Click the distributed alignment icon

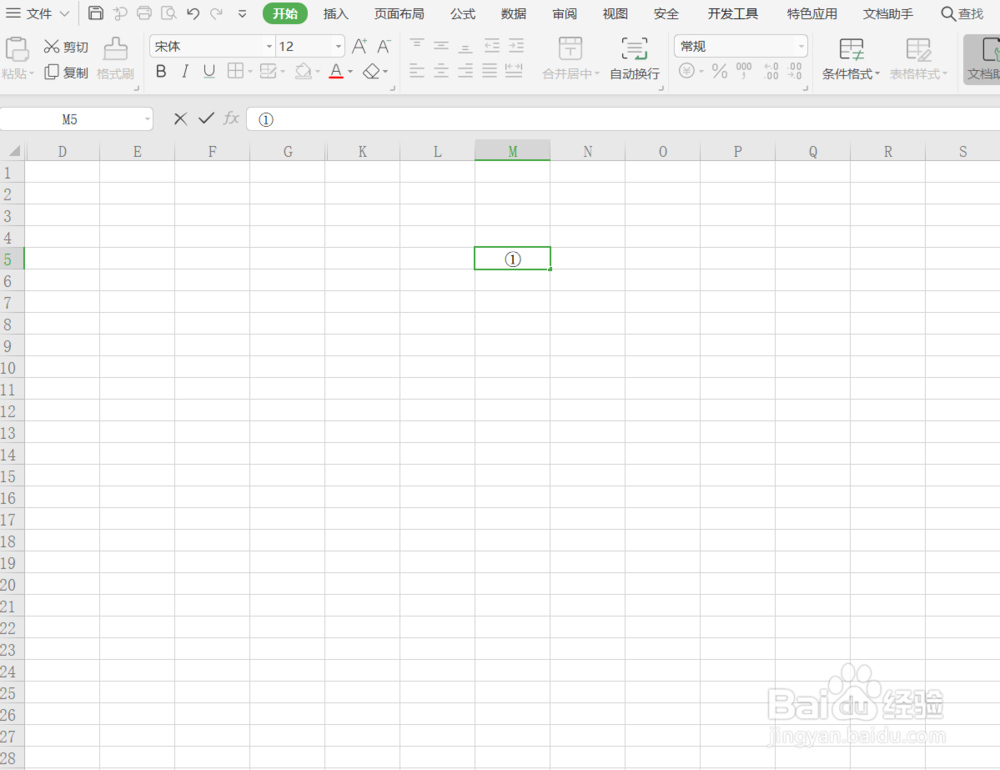pos(514,71)
